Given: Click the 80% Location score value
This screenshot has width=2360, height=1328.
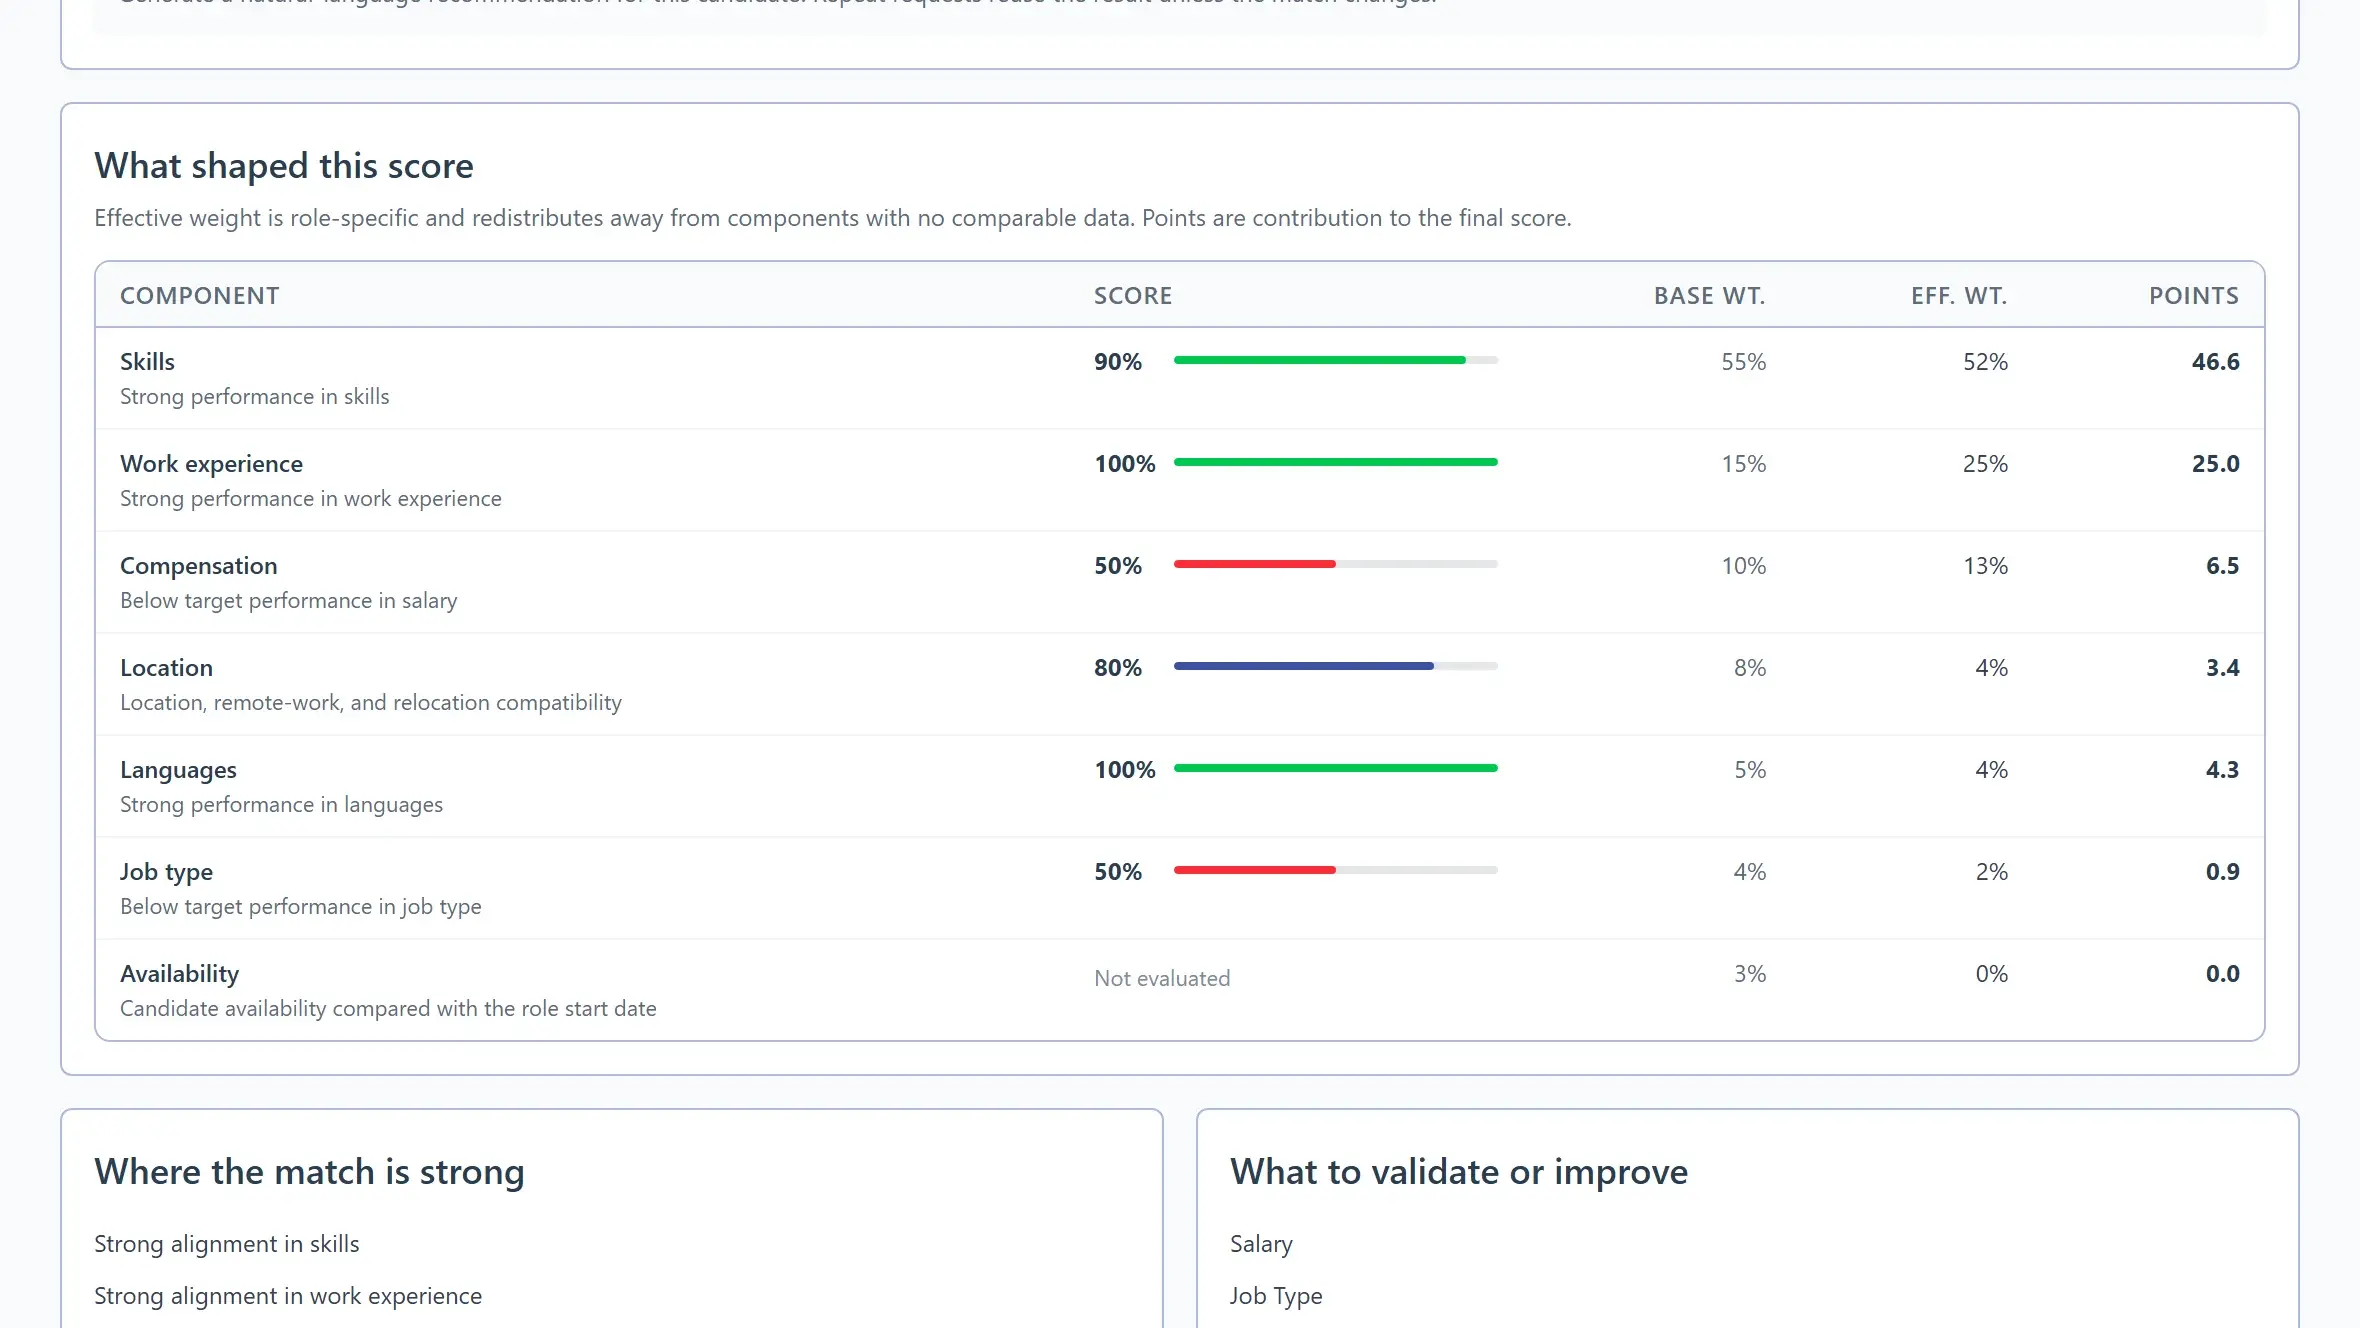Looking at the screenshot, I should [x=1118, y=668].
